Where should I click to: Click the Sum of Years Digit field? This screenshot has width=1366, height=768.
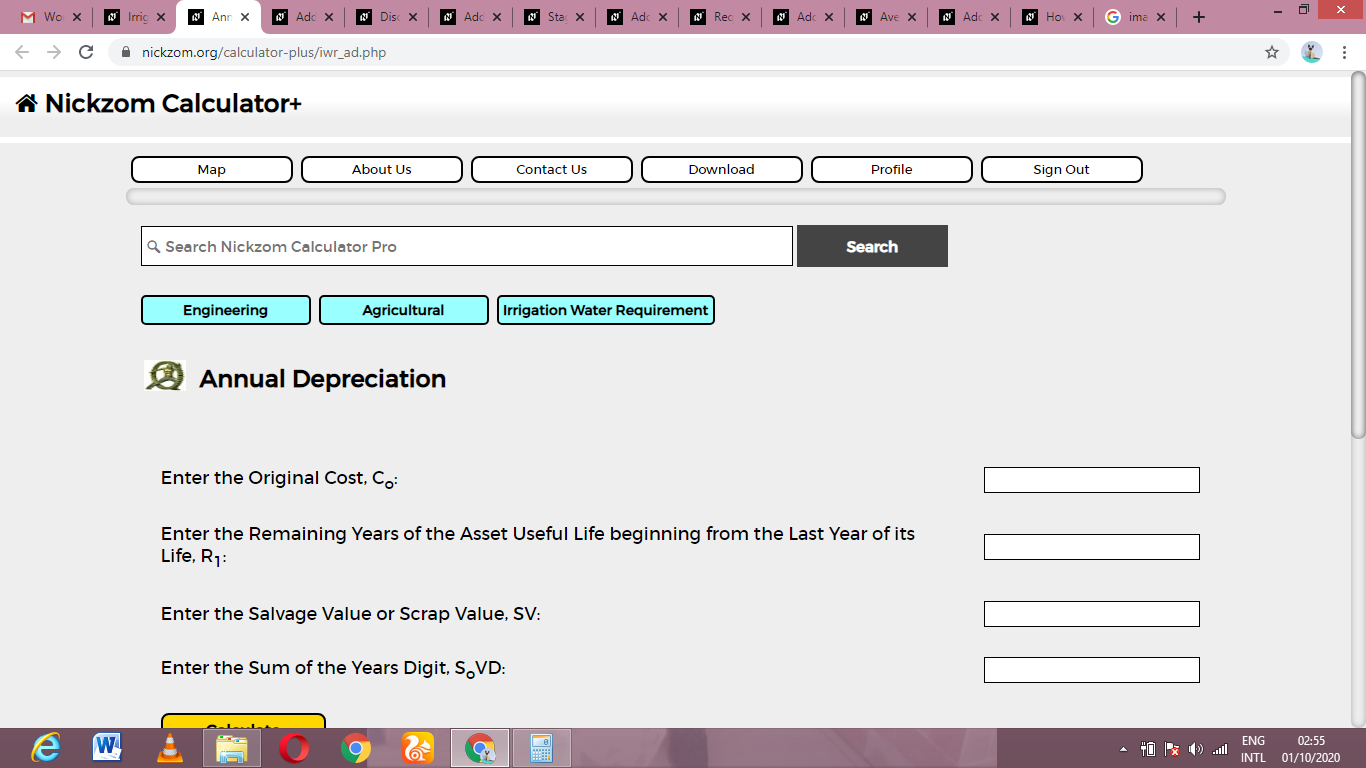[x=1092, y=670]
